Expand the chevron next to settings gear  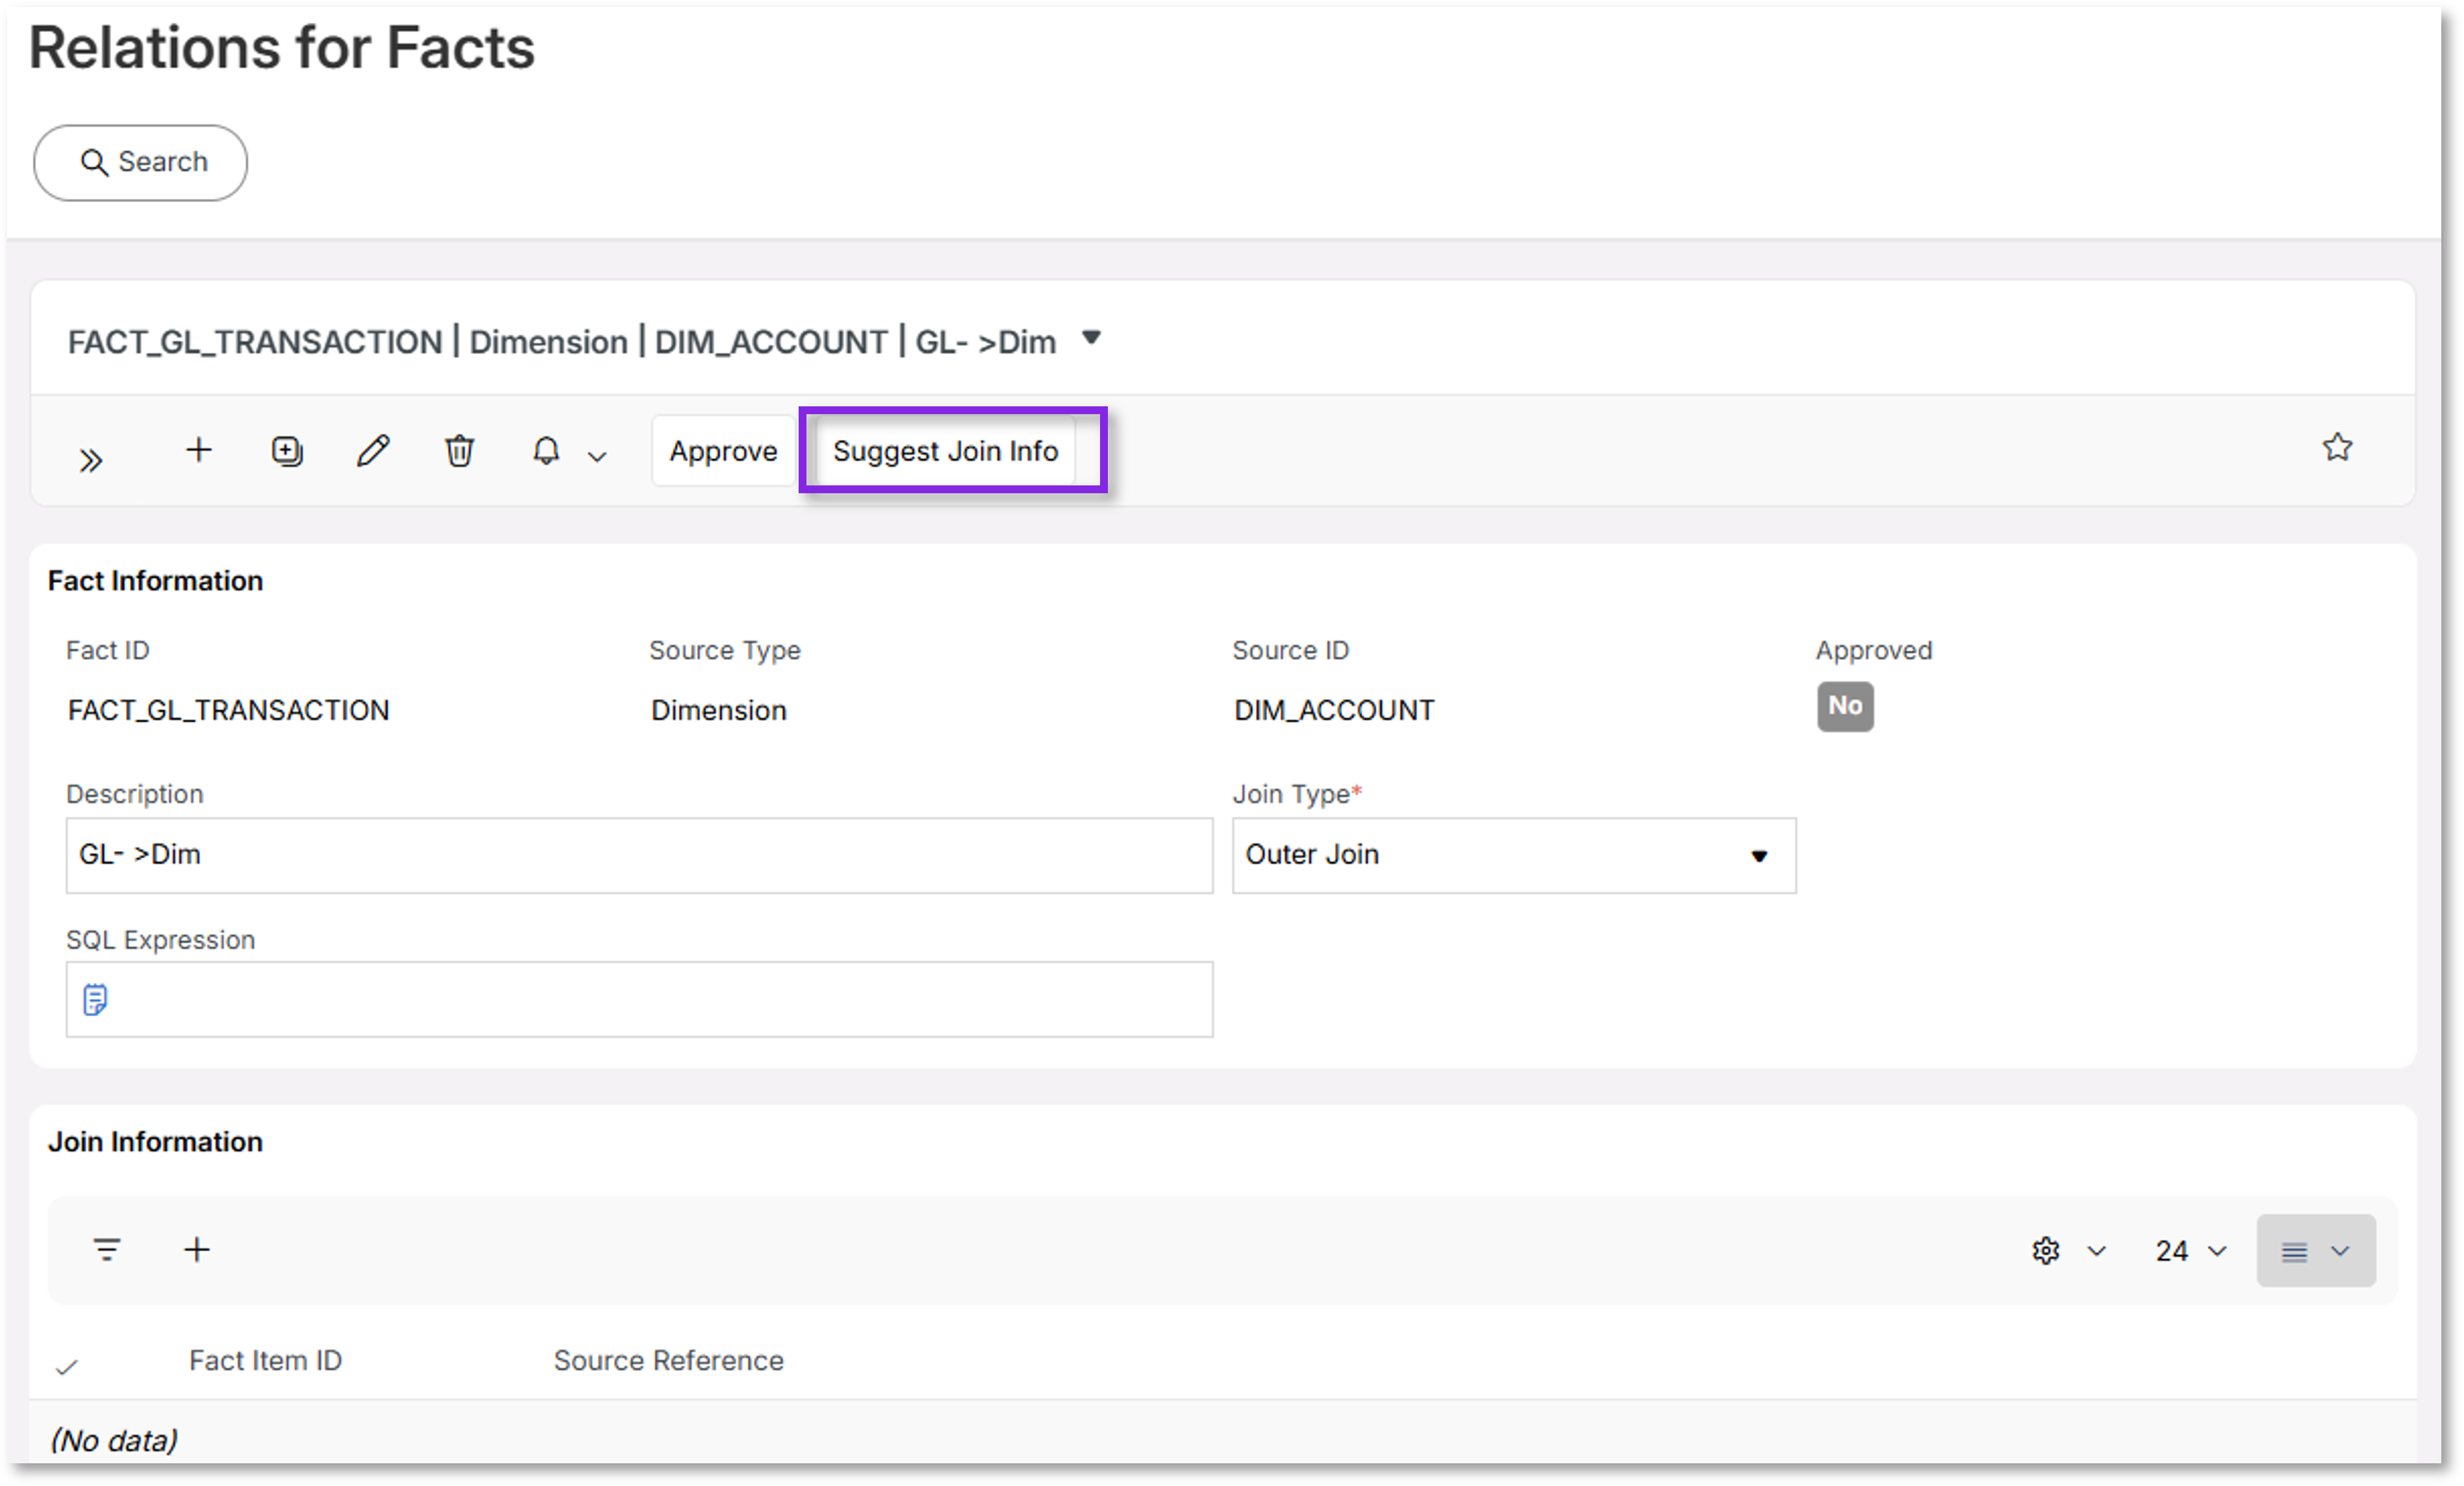click(2097, 1252)
